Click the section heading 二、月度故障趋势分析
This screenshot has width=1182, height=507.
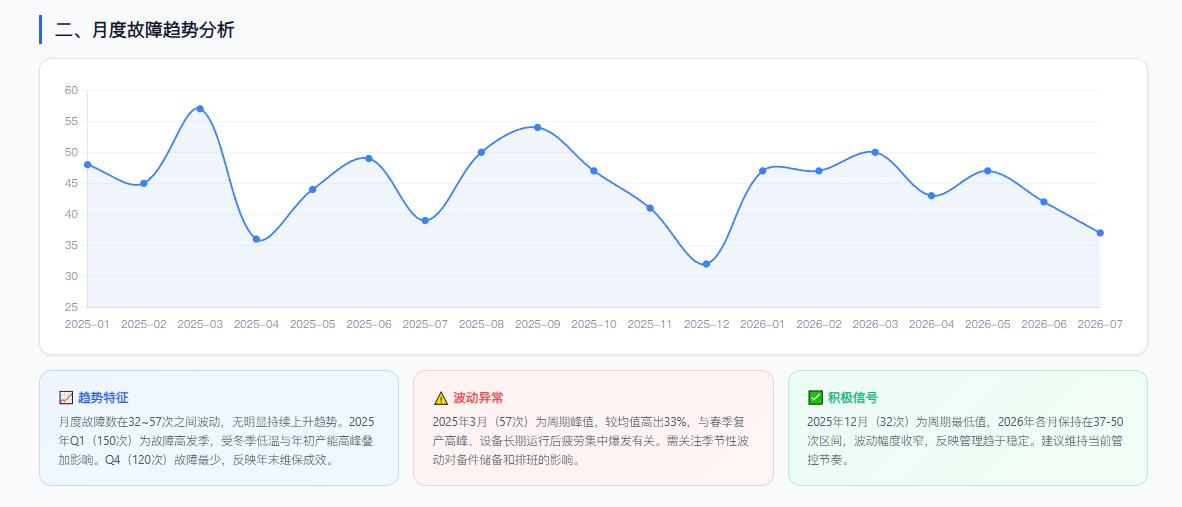click(x=145, y=30)
